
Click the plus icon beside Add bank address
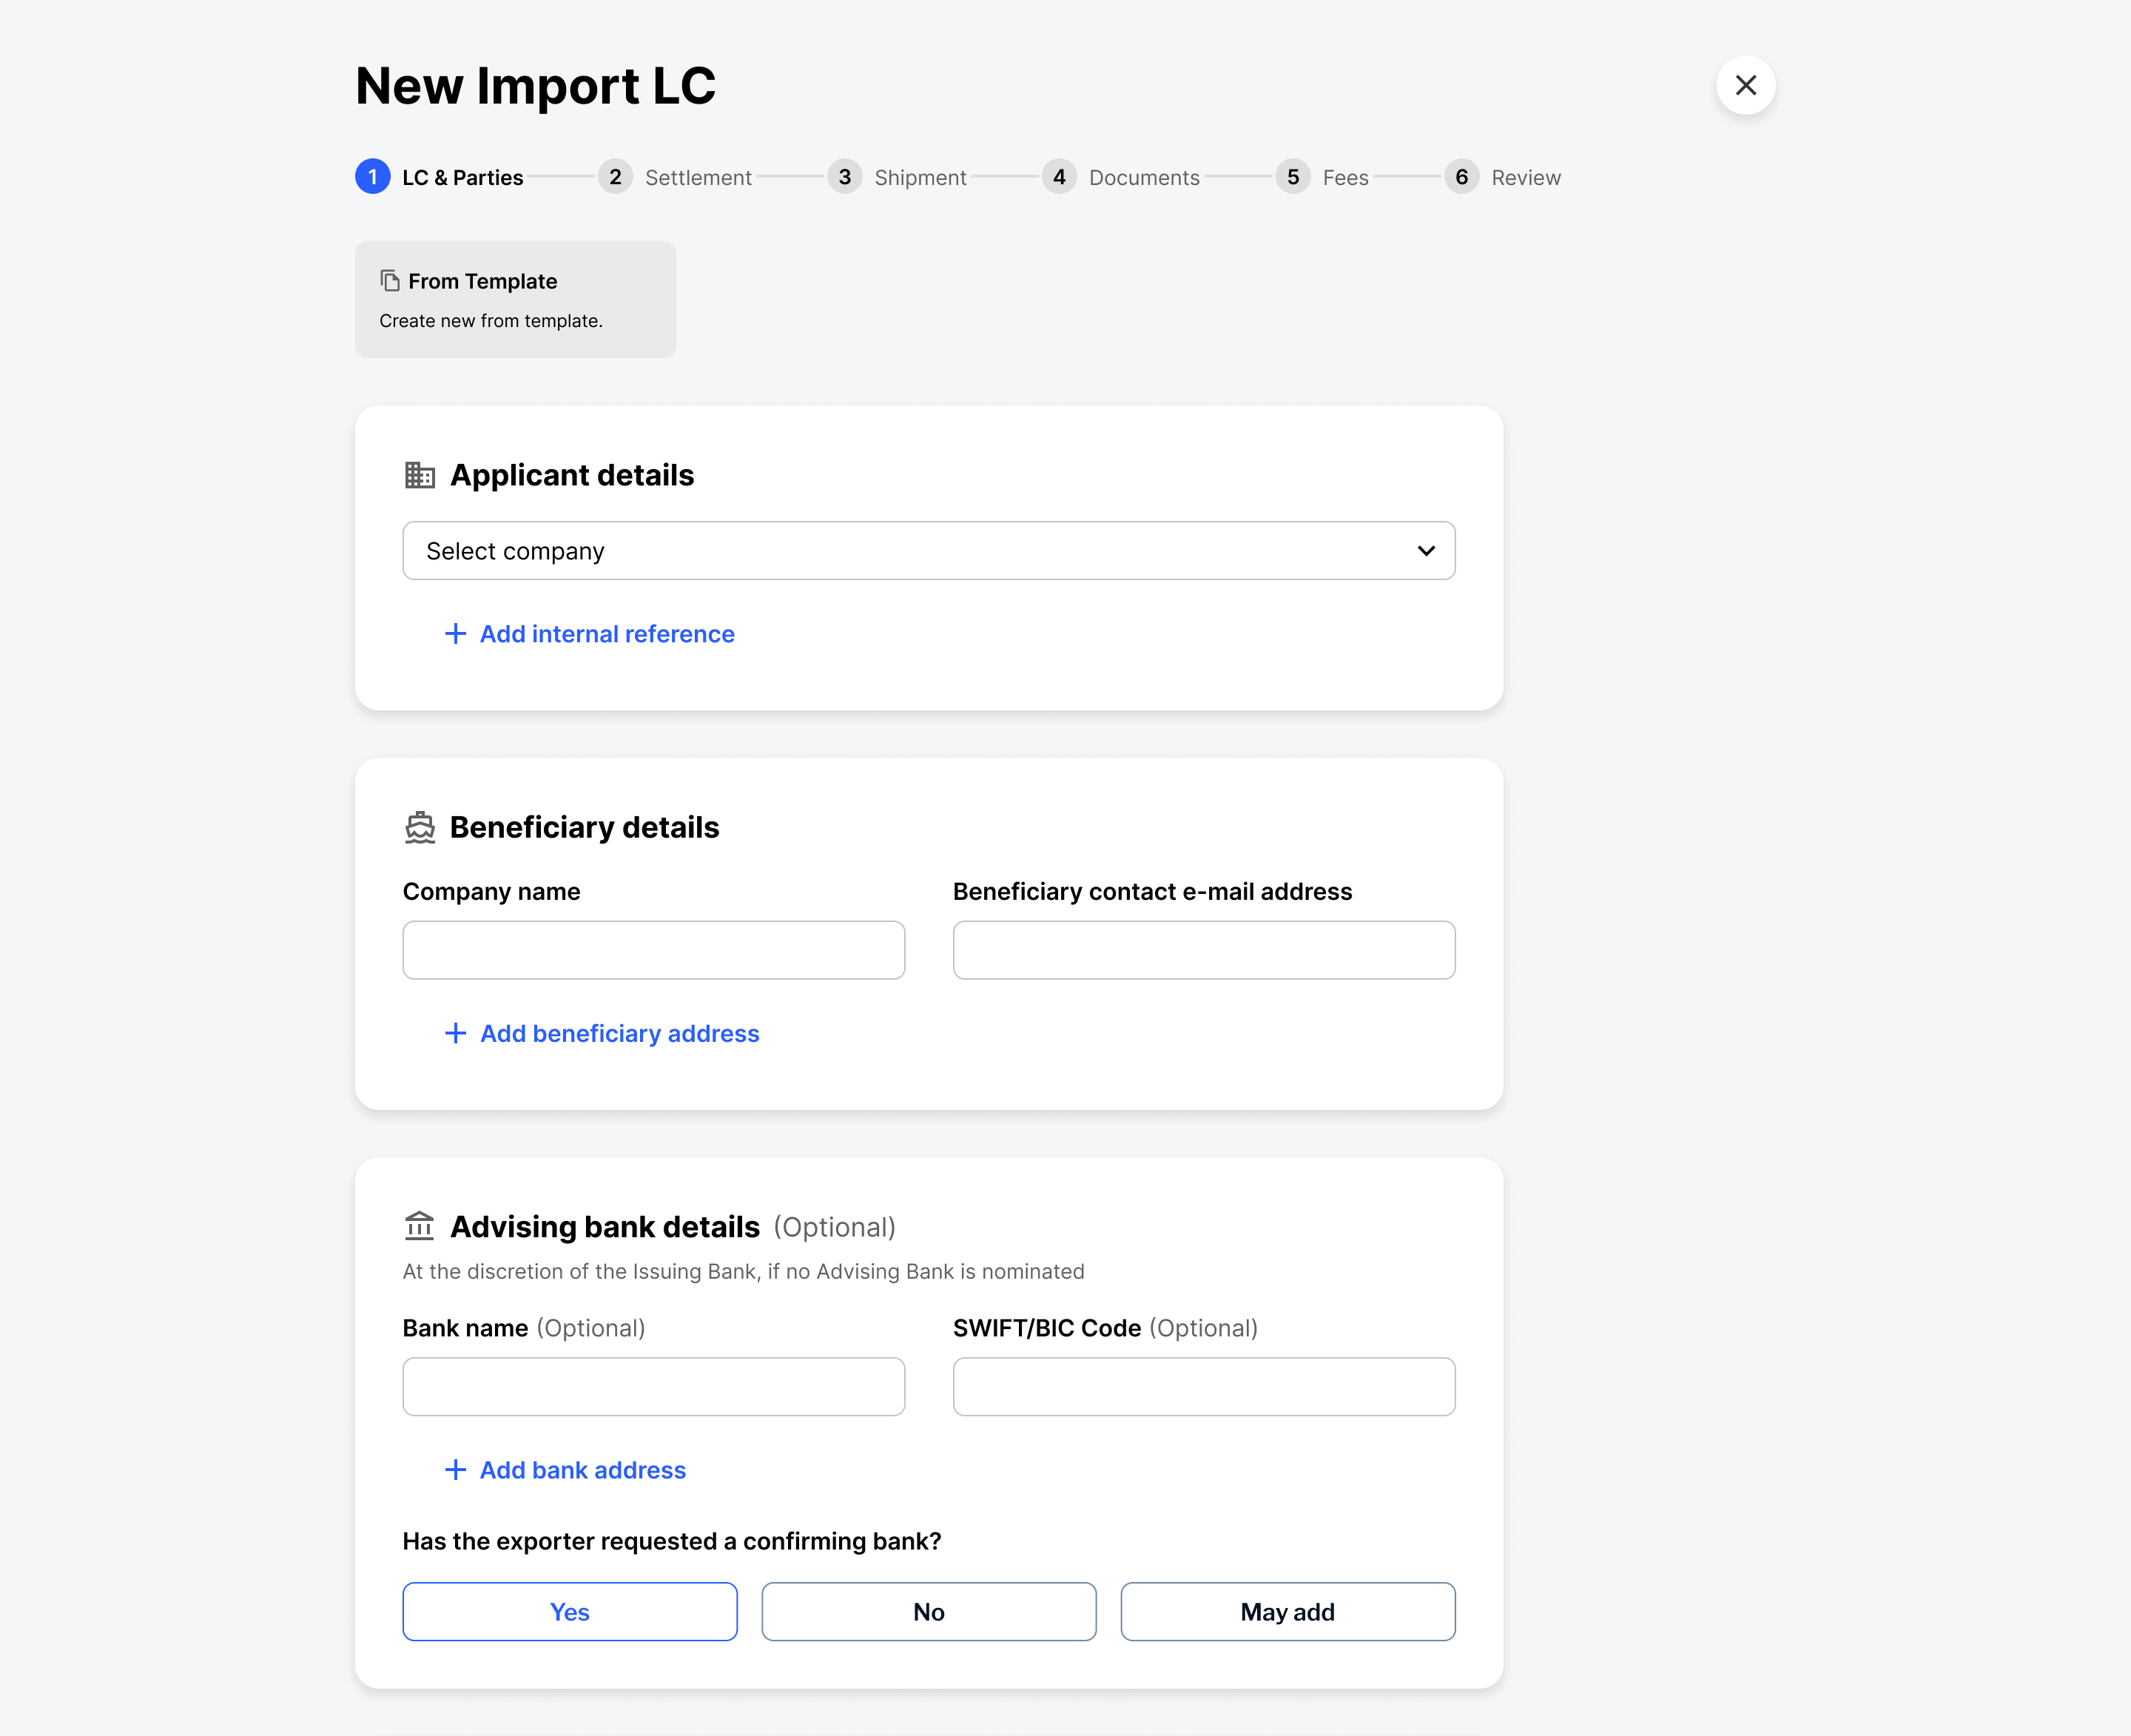(x=455, y=1470)
